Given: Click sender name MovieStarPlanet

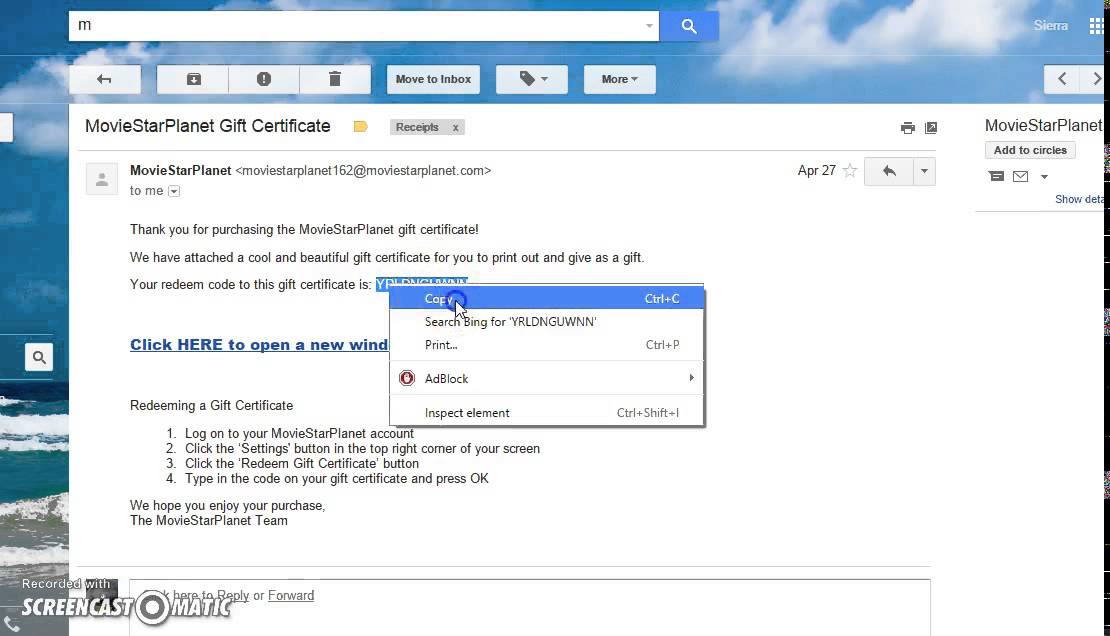Looking at the screenshot, I should 181,171.
